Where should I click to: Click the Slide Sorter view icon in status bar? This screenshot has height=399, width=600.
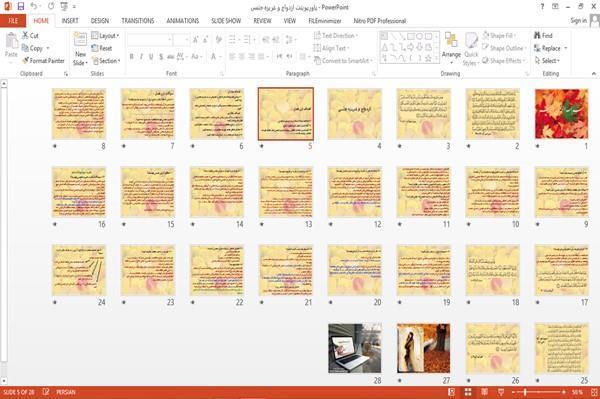(468, 392)
